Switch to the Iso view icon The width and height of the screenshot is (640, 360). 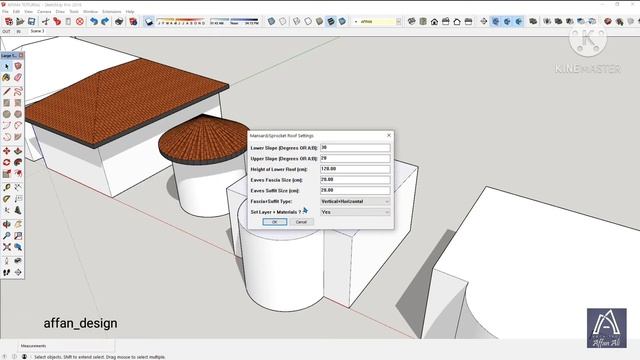point(411,21)
